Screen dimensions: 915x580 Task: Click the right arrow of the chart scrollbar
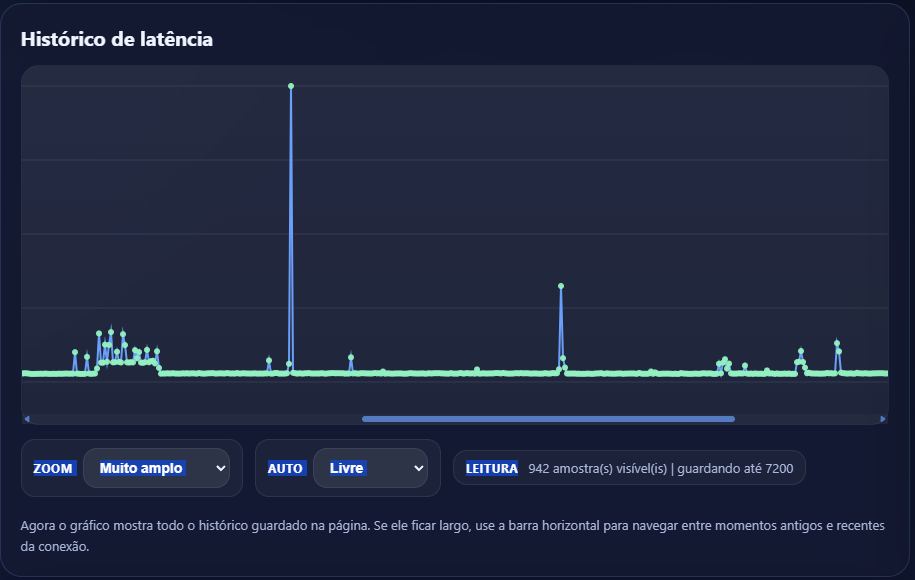point(883,419)
